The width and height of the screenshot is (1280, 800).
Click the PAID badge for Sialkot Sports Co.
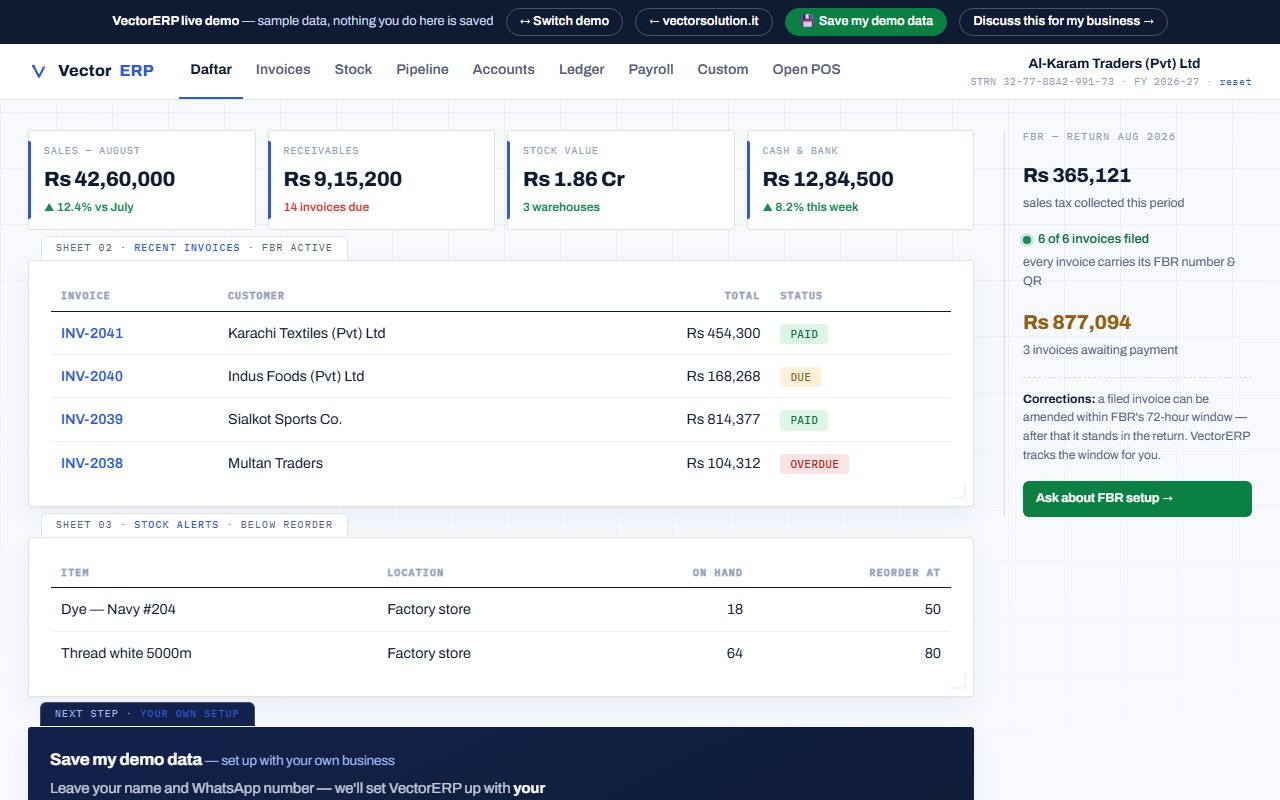(804, 420)
